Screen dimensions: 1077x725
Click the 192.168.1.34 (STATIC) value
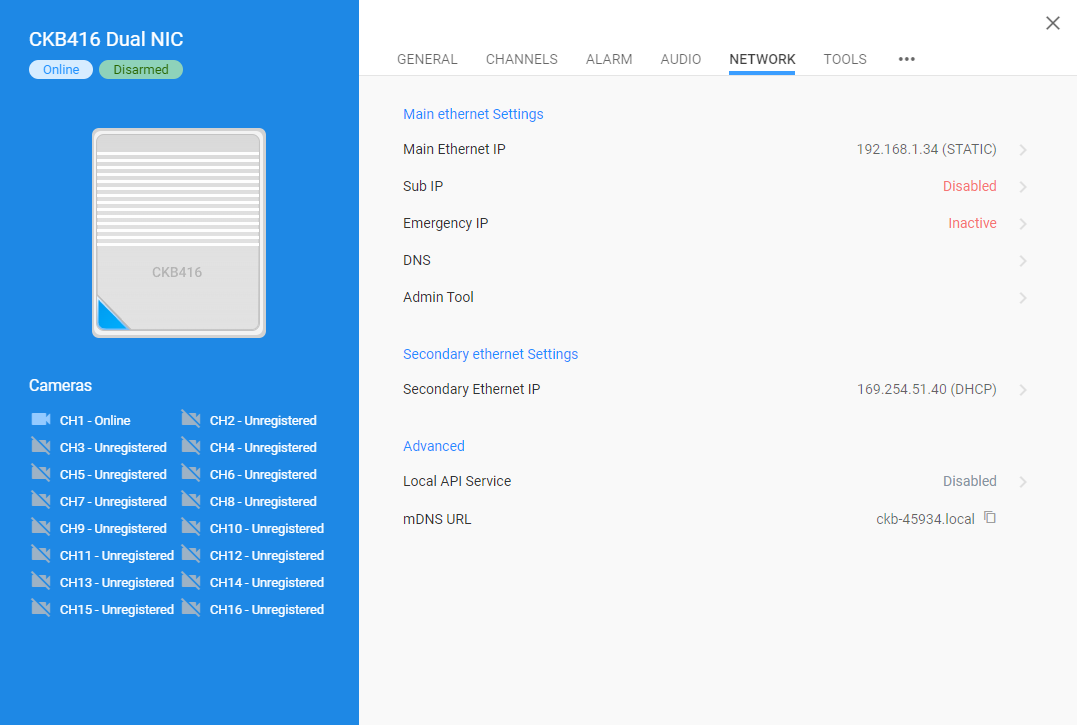pyautogui.click(x=927, y=149)
